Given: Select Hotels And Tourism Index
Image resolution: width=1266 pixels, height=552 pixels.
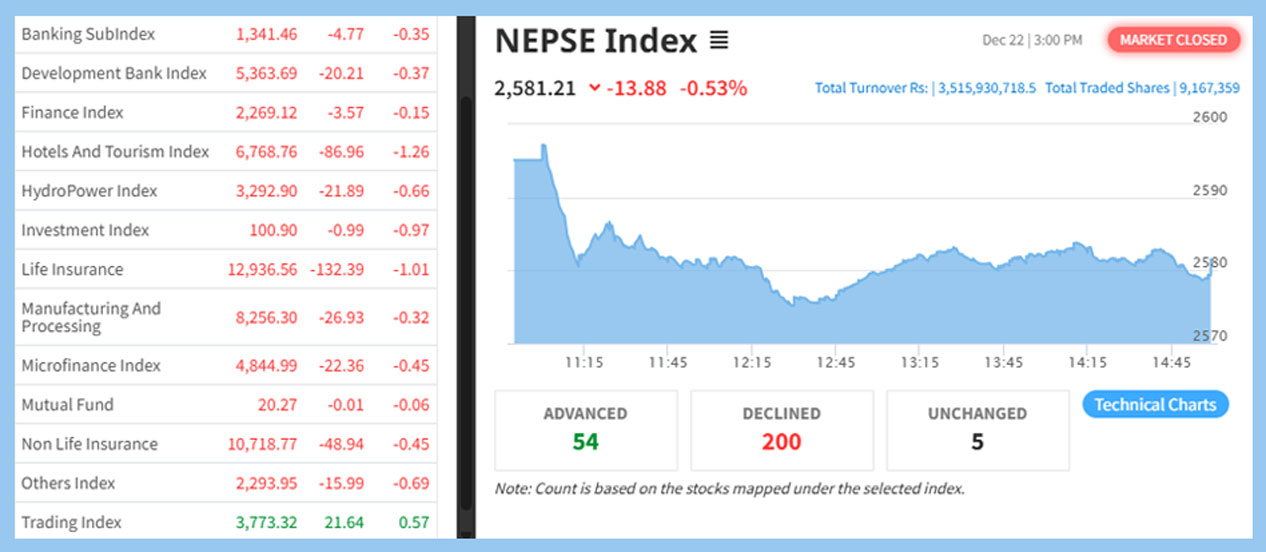Looking at the screenshot, I should pos(115,152).
